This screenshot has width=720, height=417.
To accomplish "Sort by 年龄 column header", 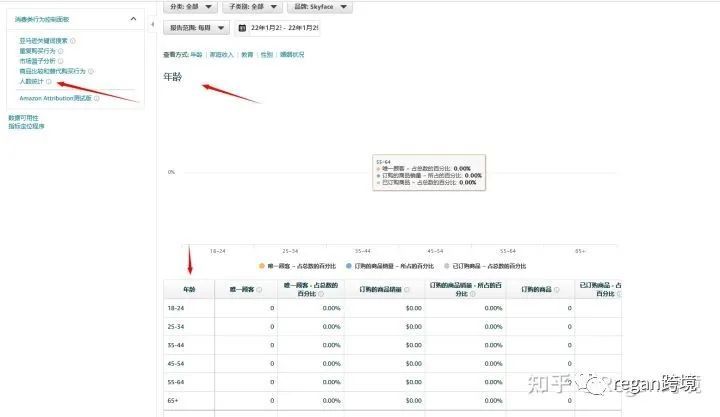I will [x=189, y=289].
